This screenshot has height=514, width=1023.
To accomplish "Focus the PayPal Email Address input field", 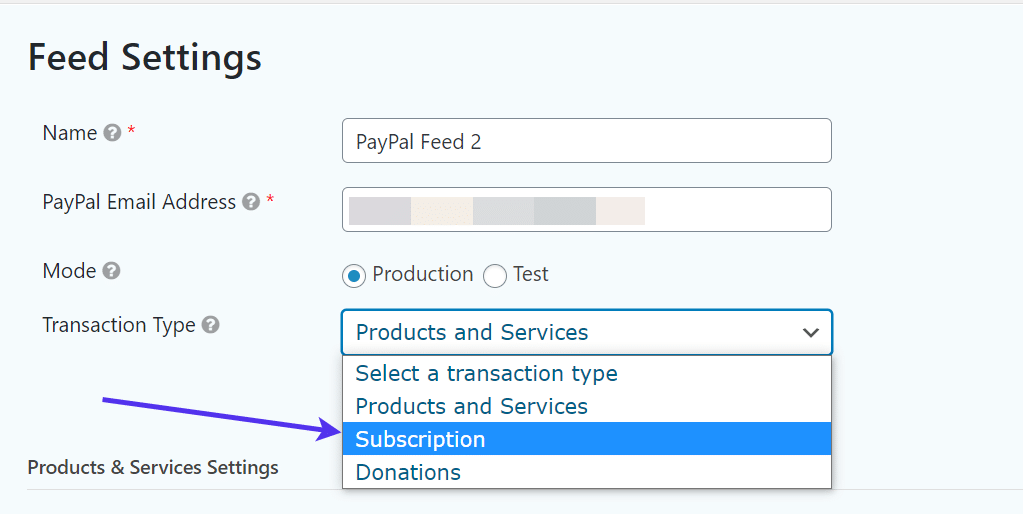I will [x=586, y=210].
